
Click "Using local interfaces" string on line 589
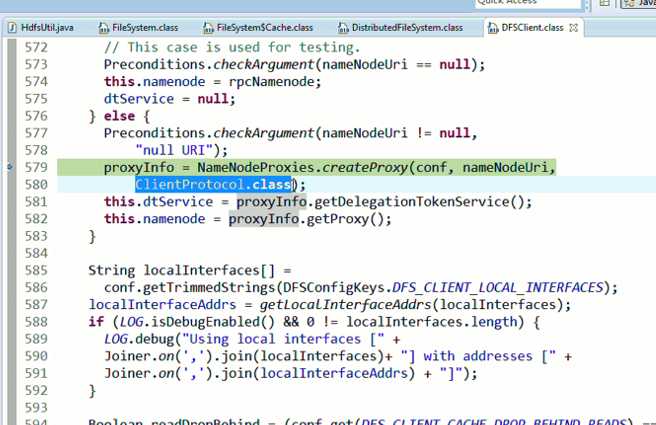(x=284, y=339)
